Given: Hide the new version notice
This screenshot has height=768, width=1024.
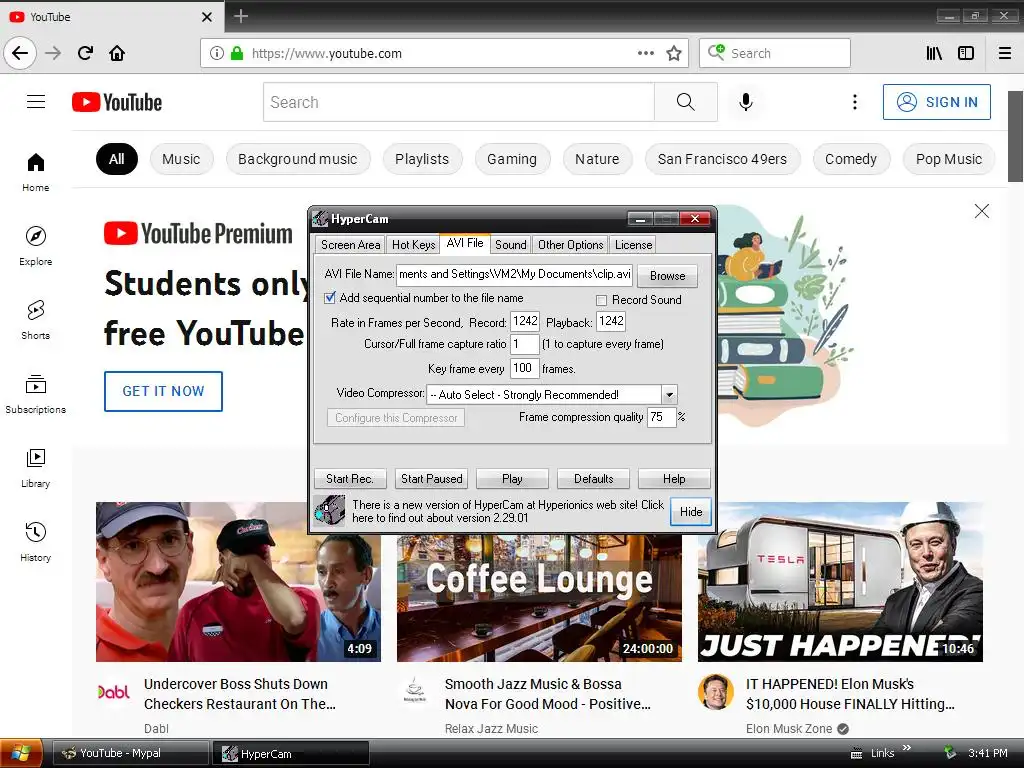Looking at the screenshot, I should point(691,511).
